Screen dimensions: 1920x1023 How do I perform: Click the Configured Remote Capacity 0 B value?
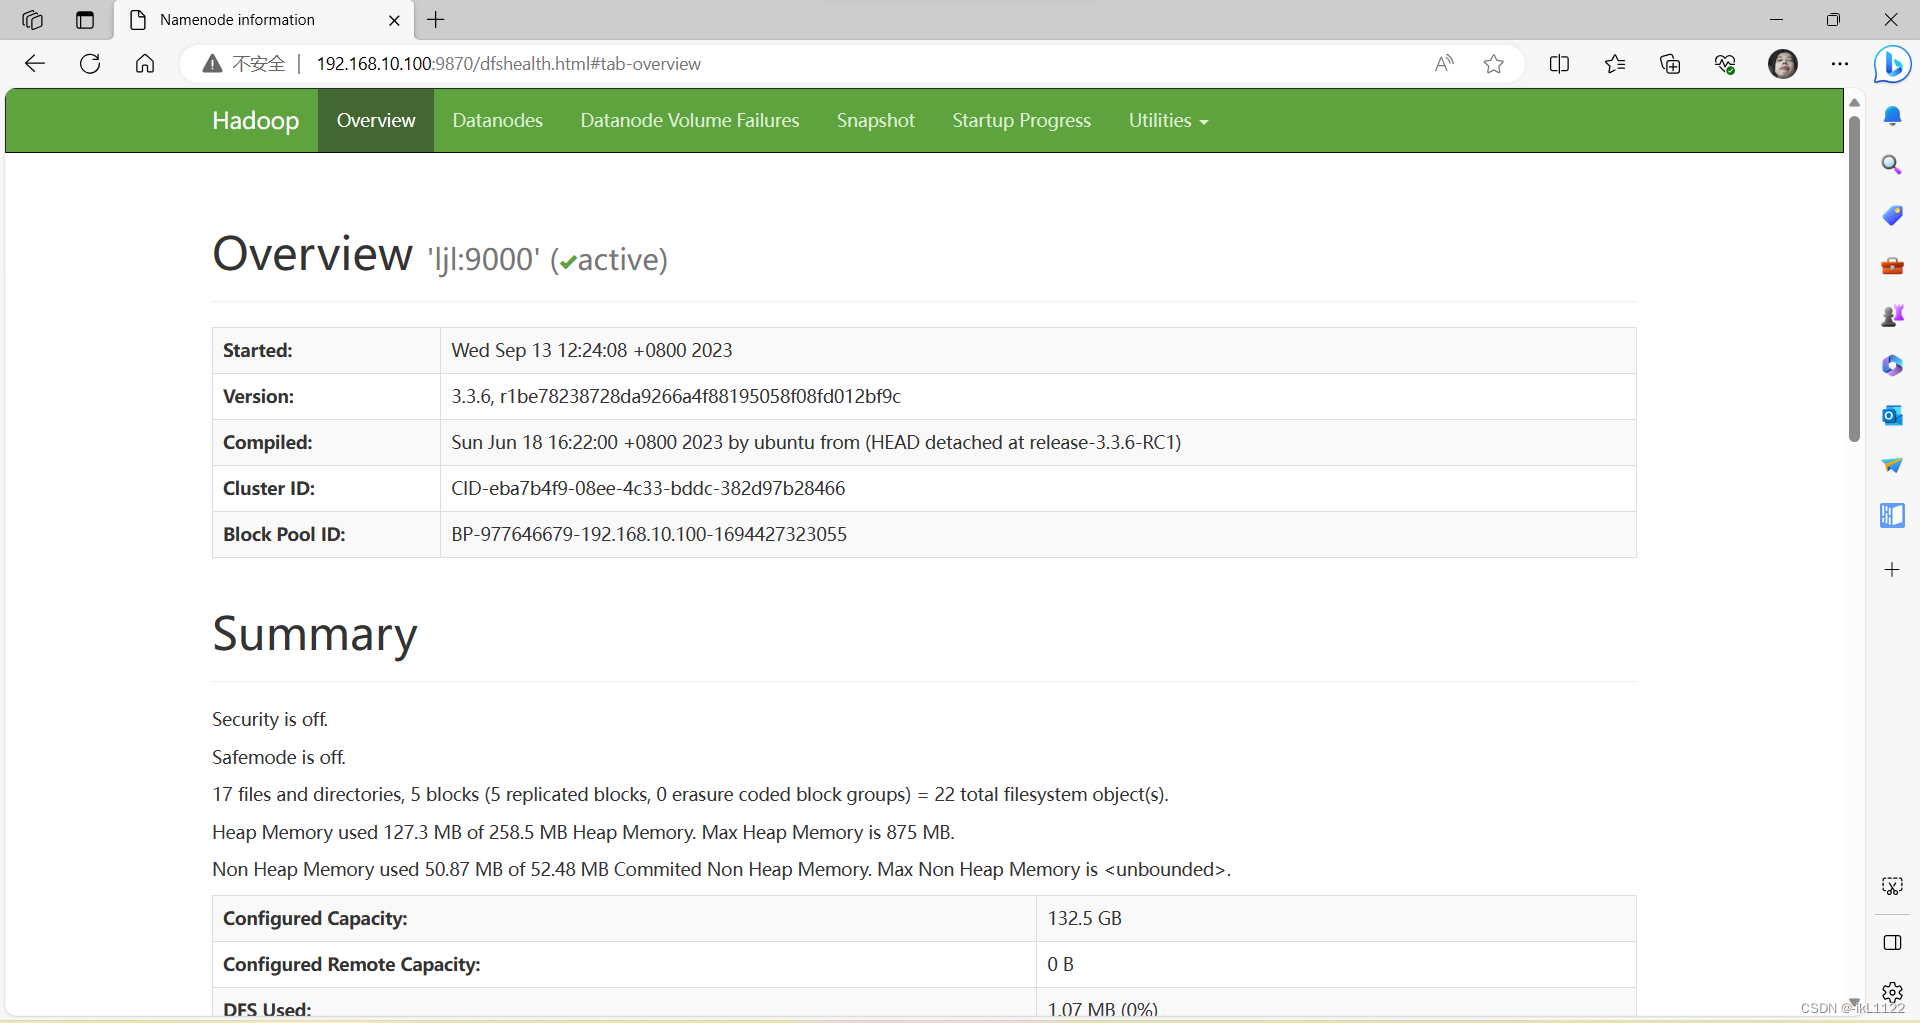[x=1061, y=965]
